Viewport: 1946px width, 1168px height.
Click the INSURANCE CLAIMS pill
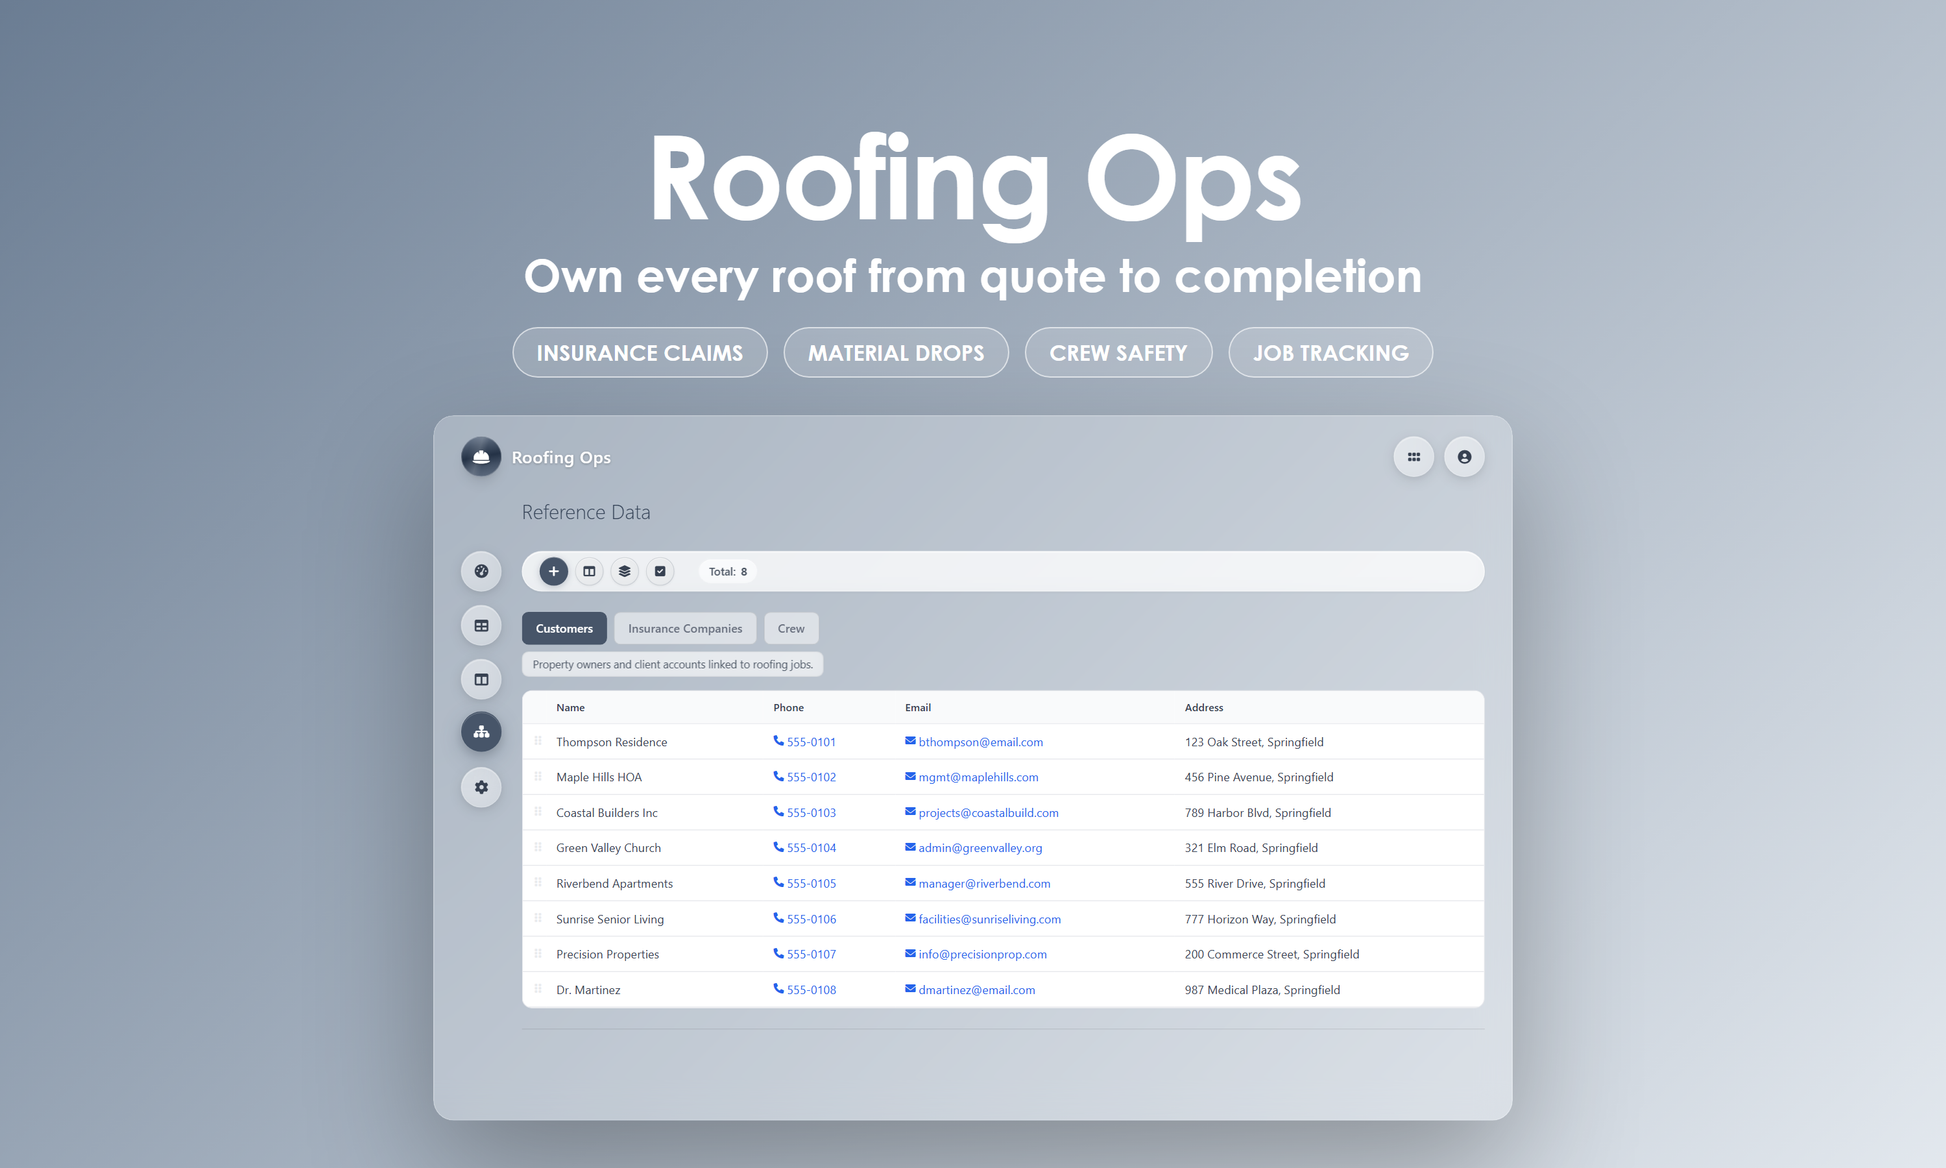click(x=640, y=353)
